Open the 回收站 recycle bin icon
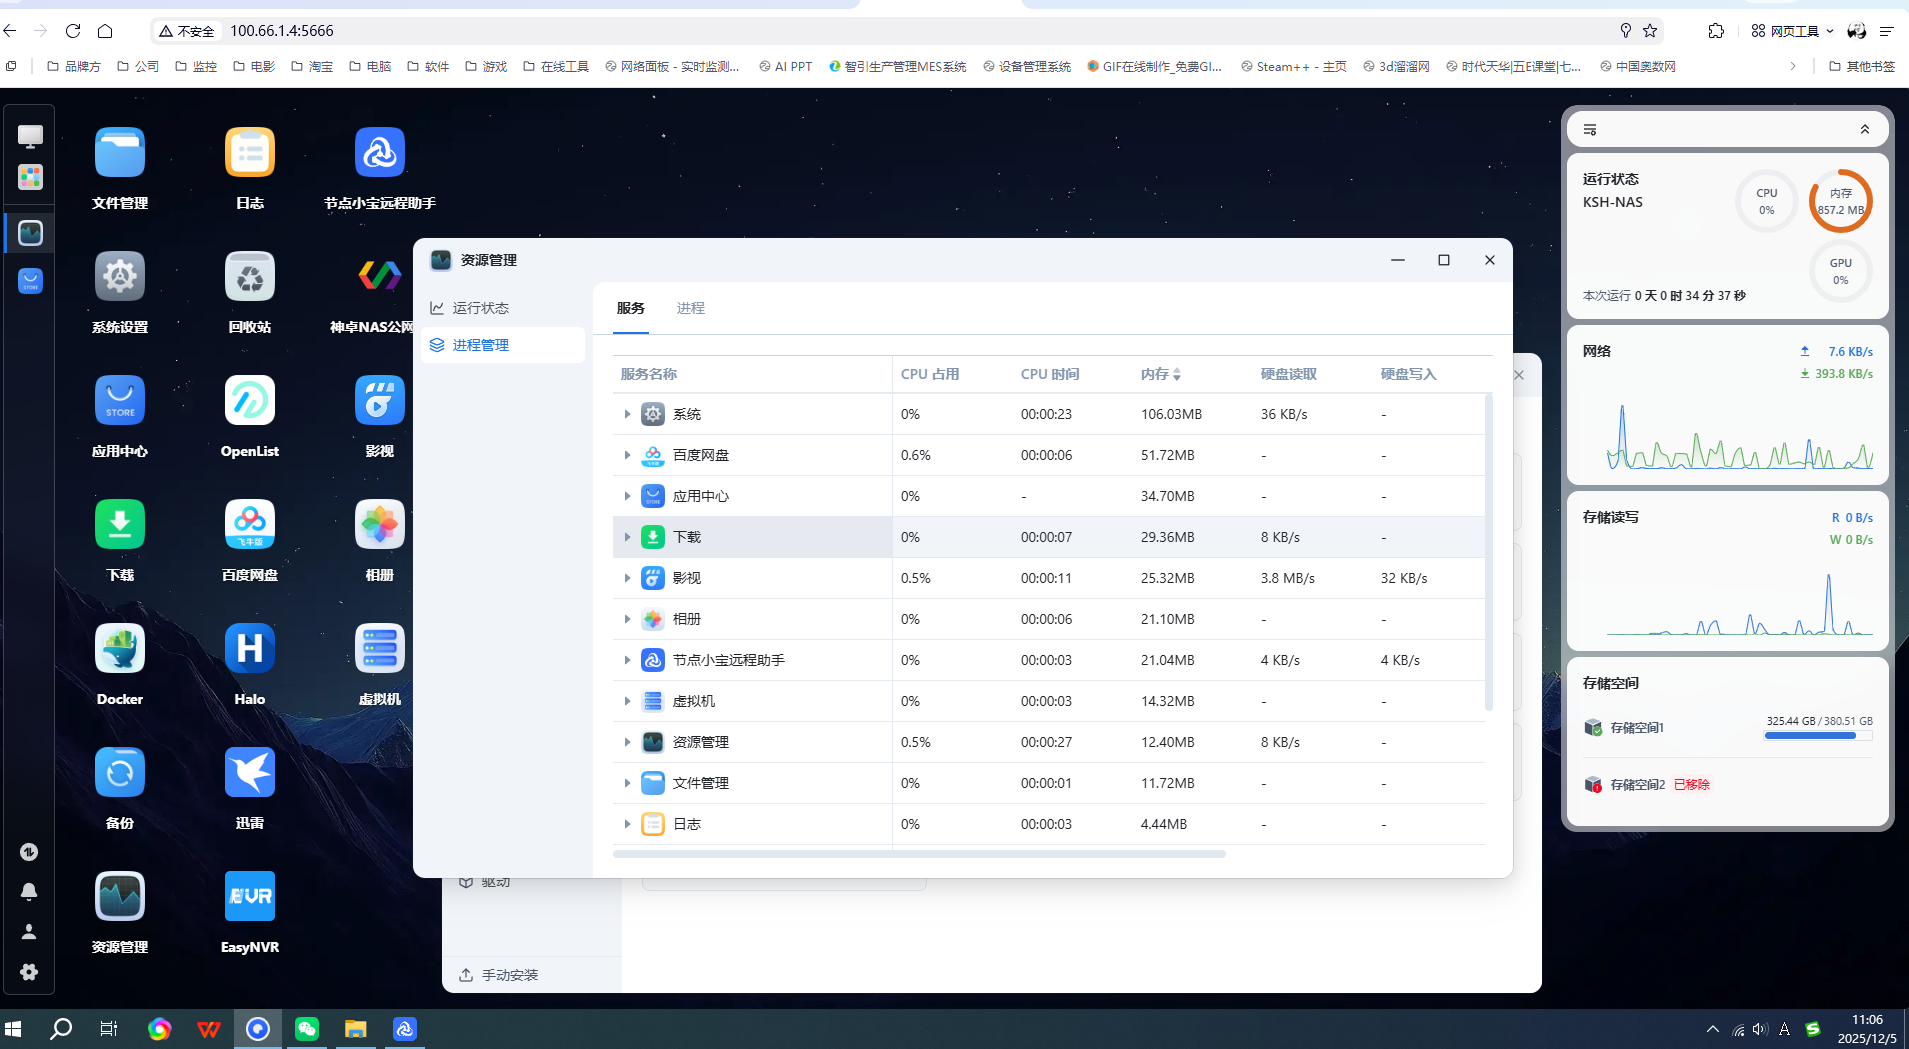The image size is (1909, 1049). point(250,277)
